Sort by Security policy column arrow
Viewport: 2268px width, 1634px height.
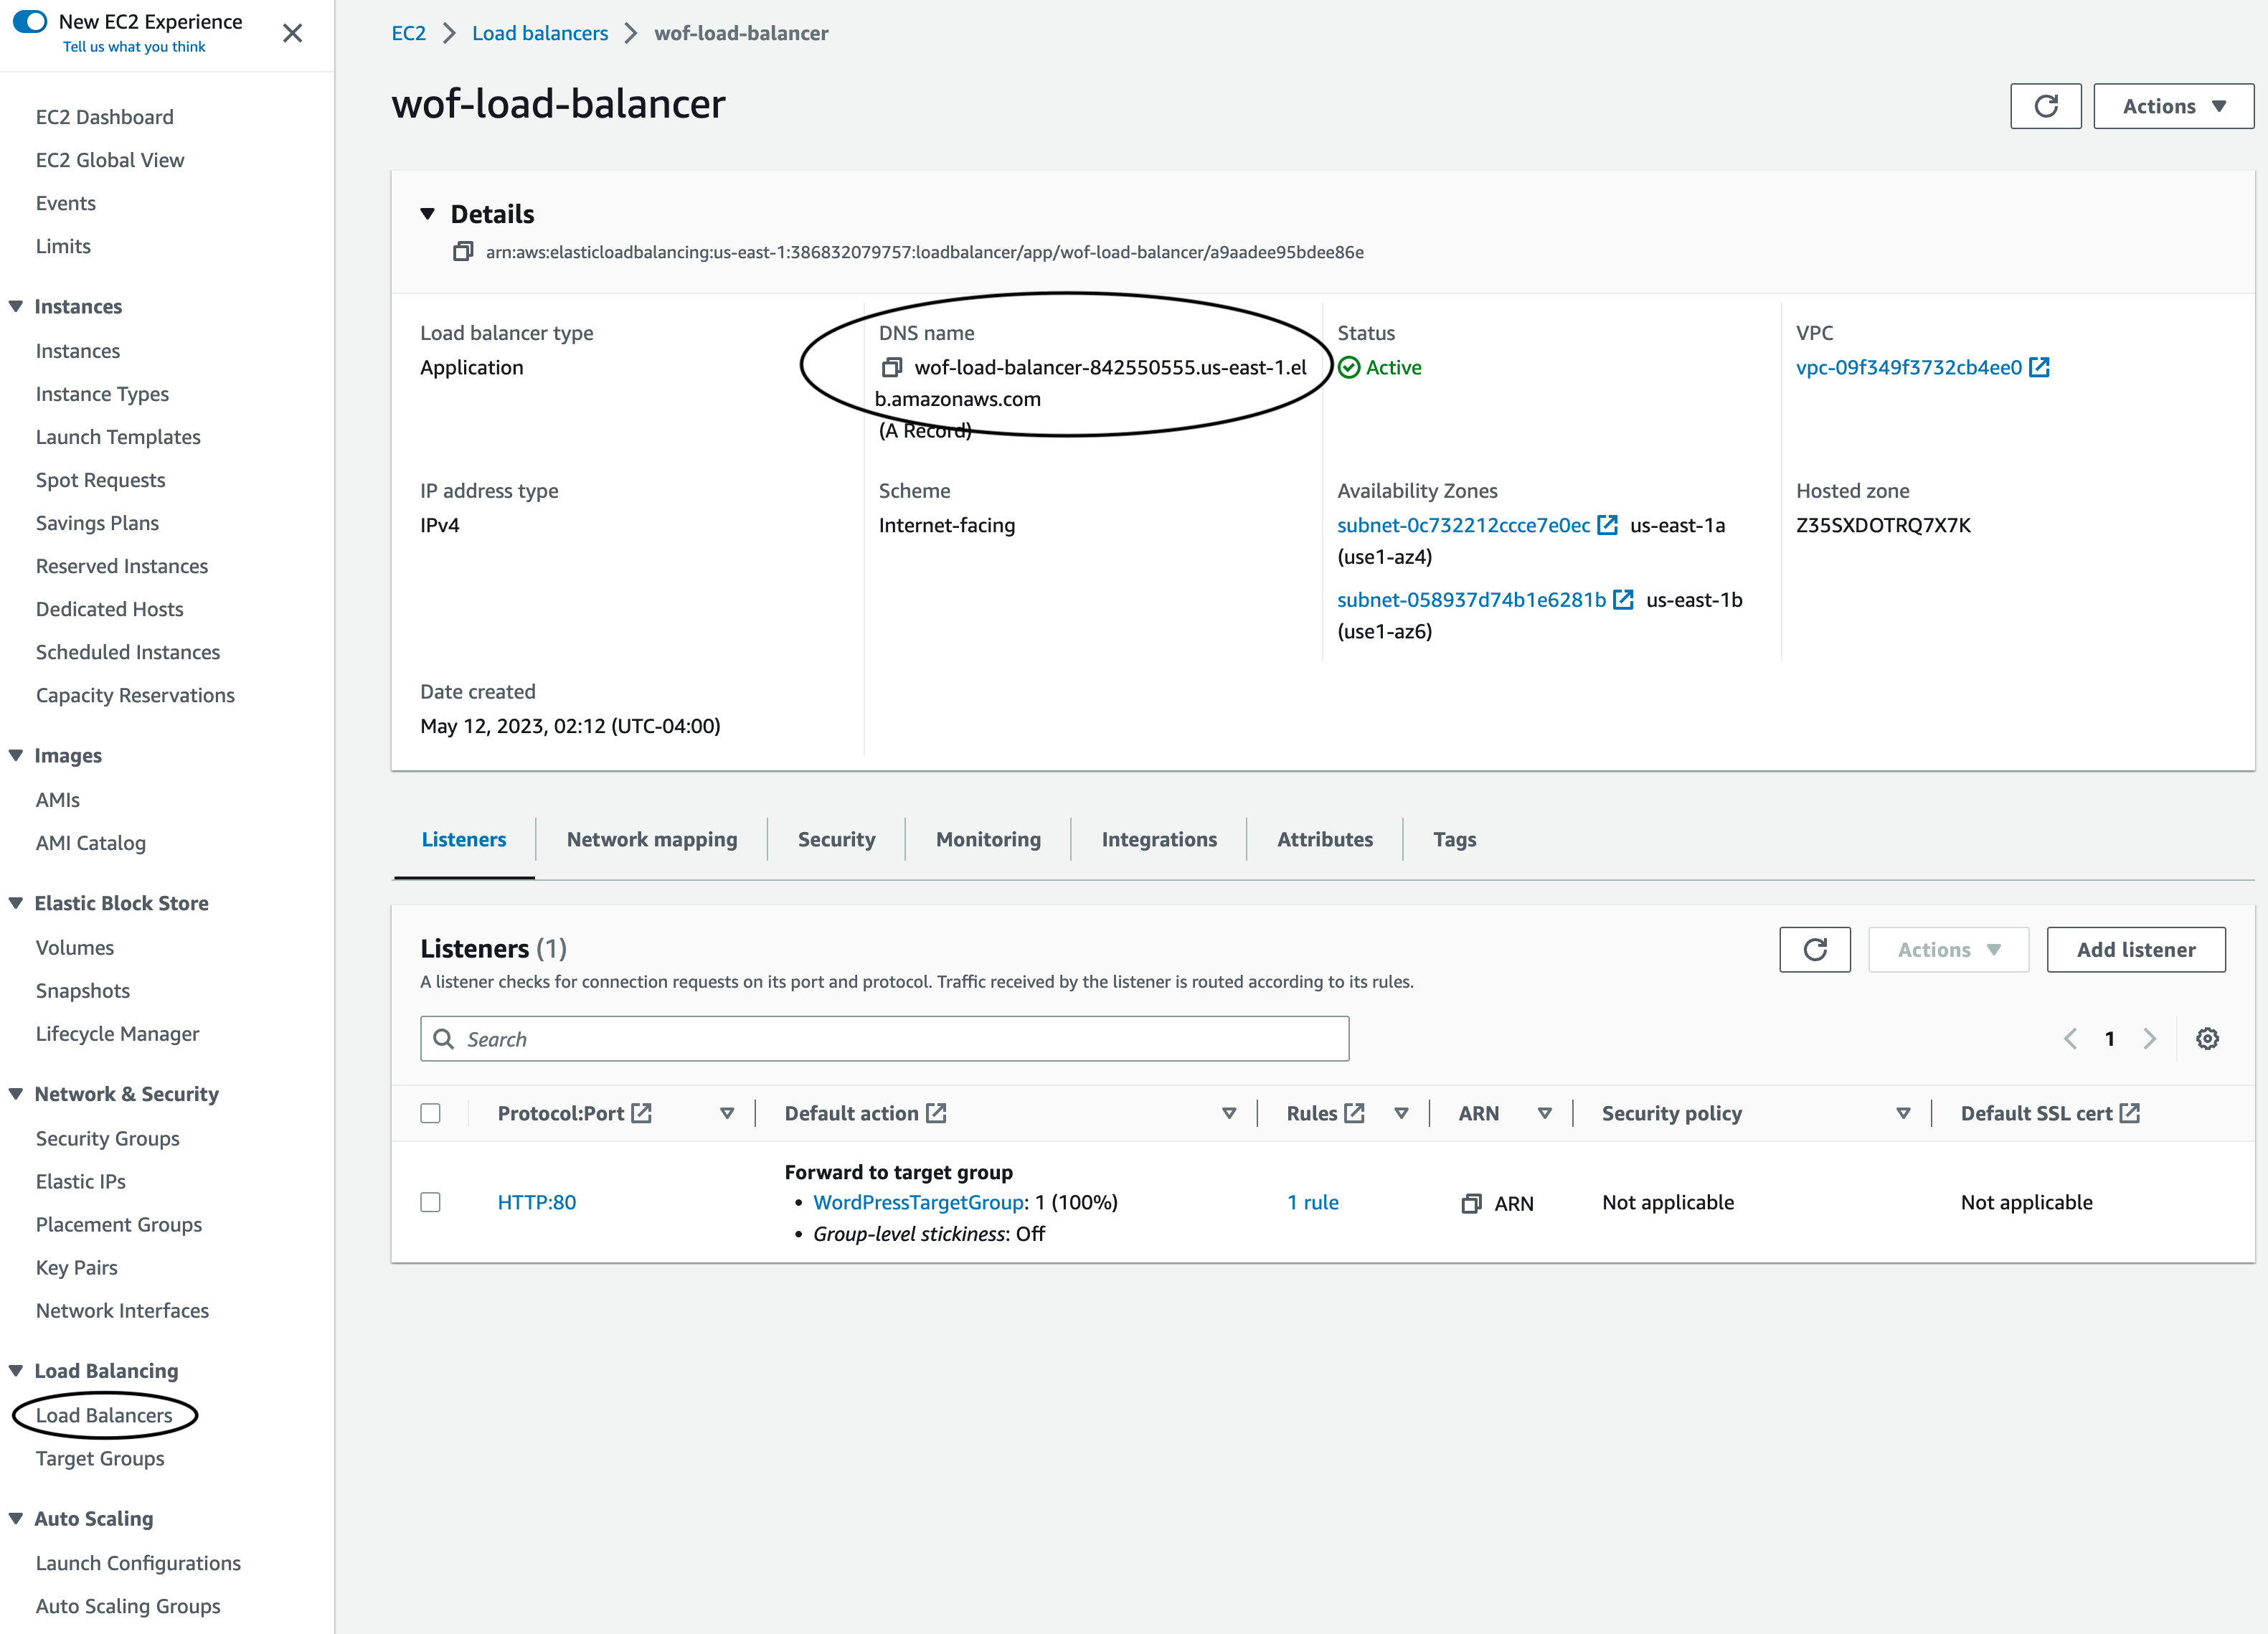[1903, 1113]
